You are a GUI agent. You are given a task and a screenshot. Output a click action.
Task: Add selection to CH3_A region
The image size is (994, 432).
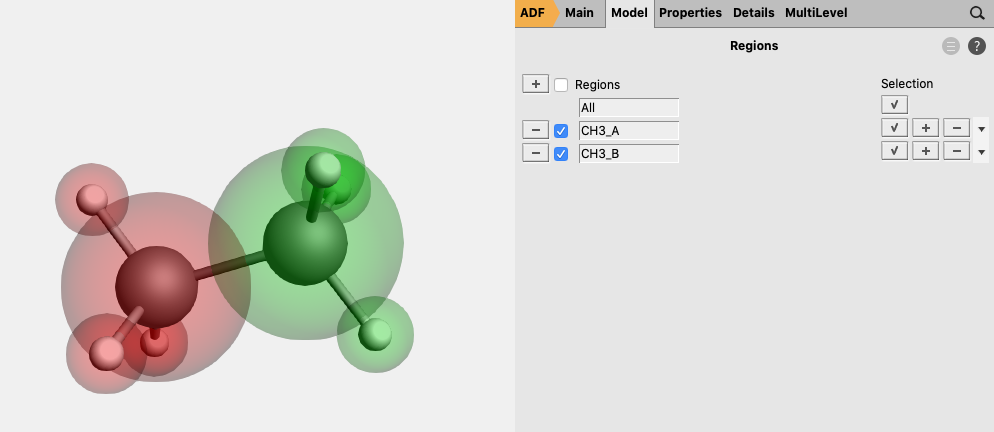point(925,128)
